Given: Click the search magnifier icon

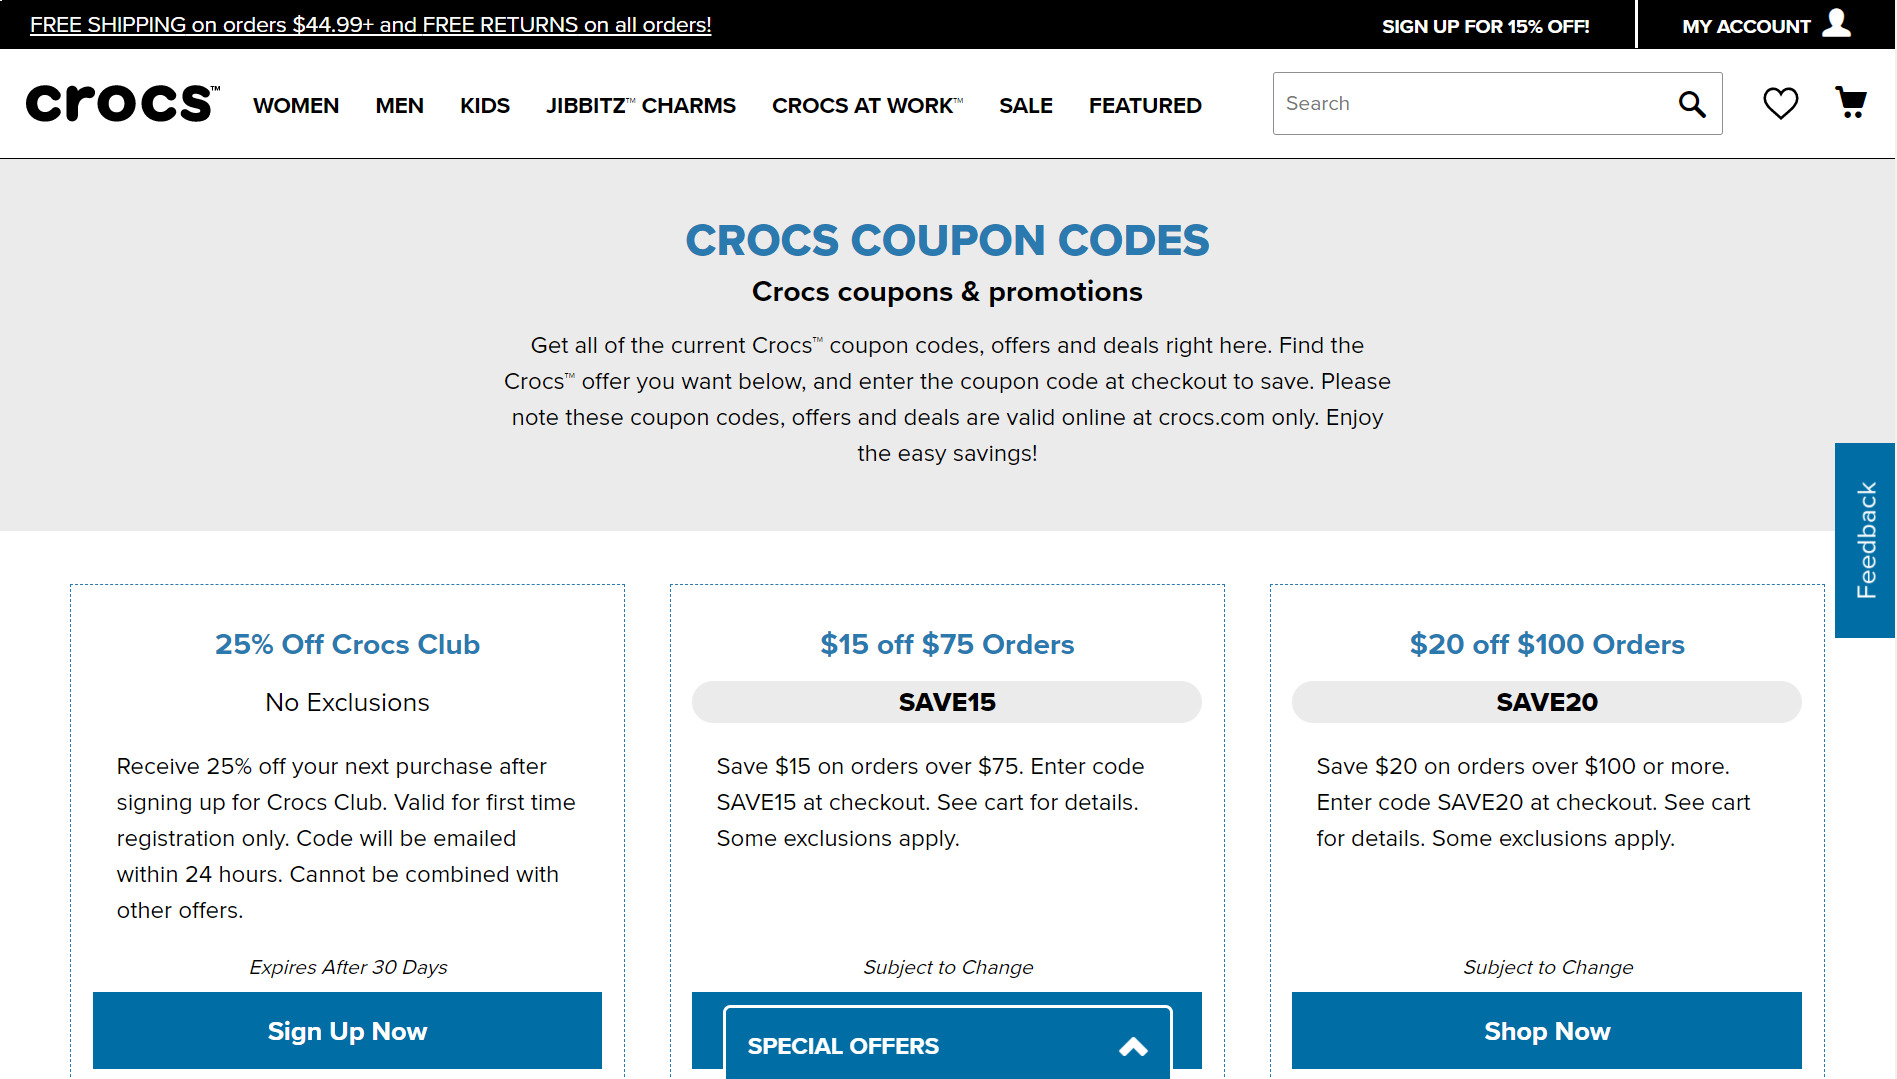Looking at the screenshot, I should pos(1691,104).
